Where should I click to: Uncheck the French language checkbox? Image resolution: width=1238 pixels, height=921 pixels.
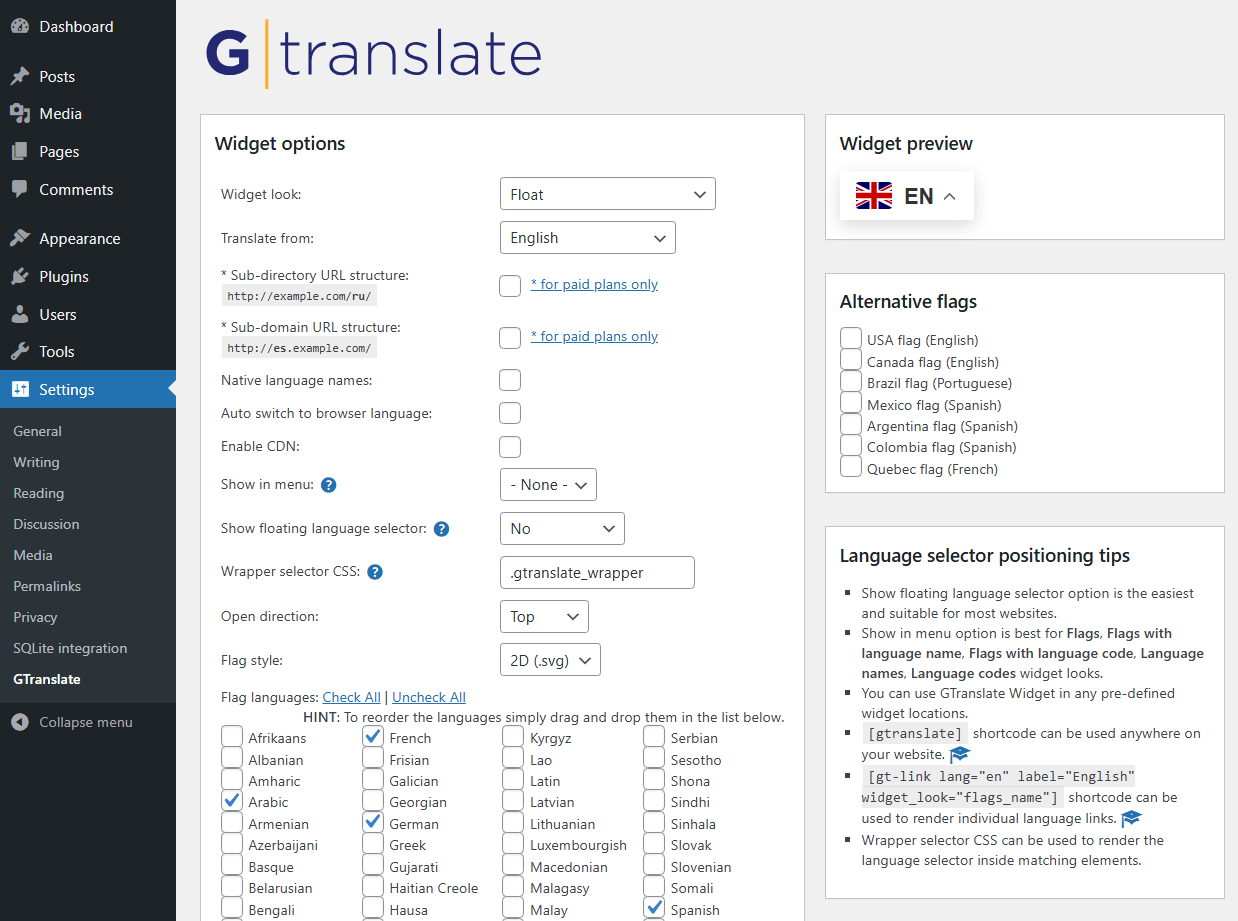click(x=373, y=737)
